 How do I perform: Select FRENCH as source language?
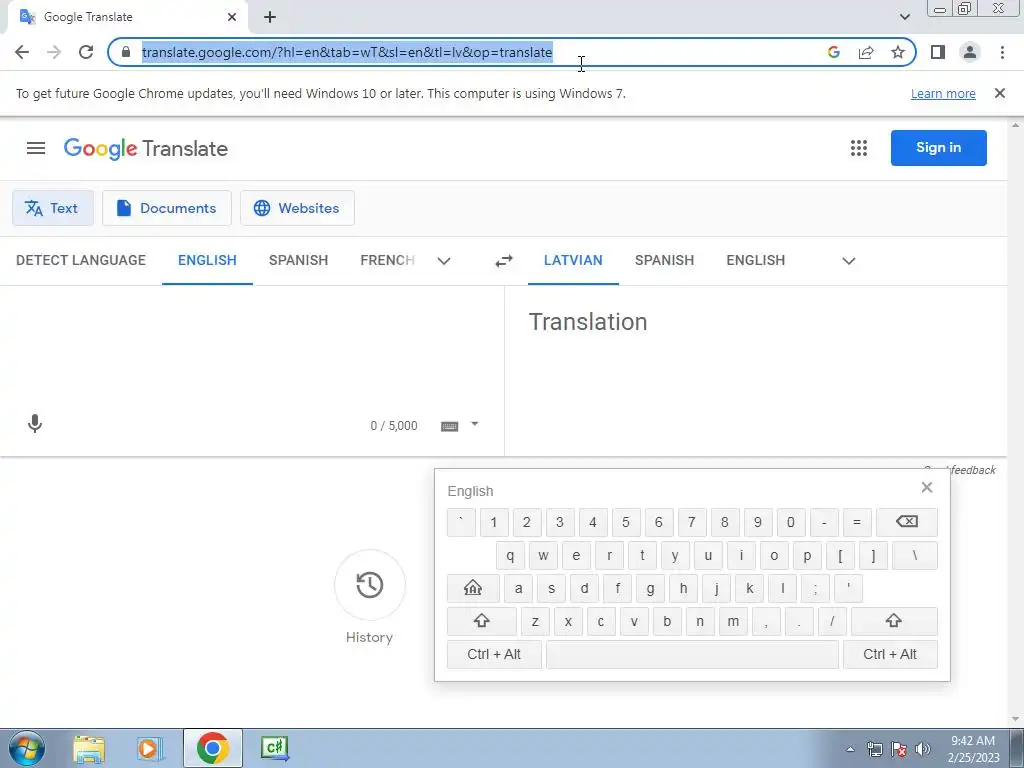pyautogui.click(x=387, y=260)
